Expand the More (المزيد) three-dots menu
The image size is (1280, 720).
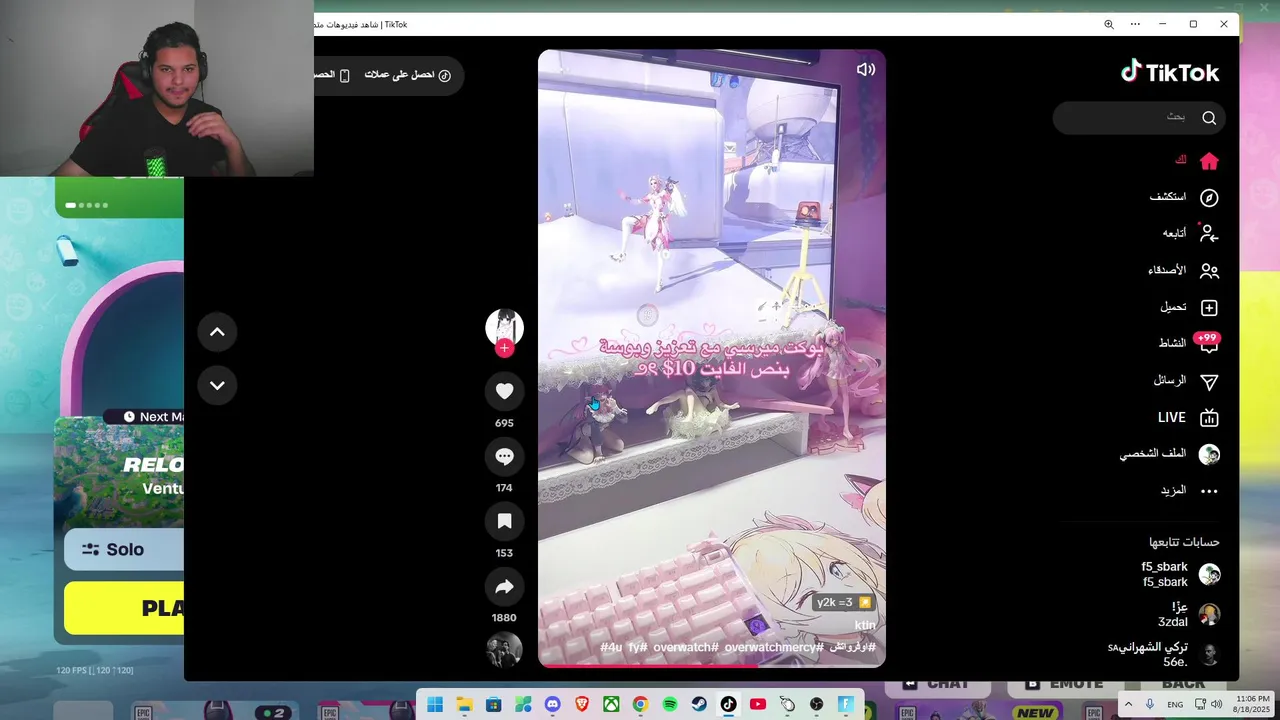pyautogui.click(x=1209, y=491)
